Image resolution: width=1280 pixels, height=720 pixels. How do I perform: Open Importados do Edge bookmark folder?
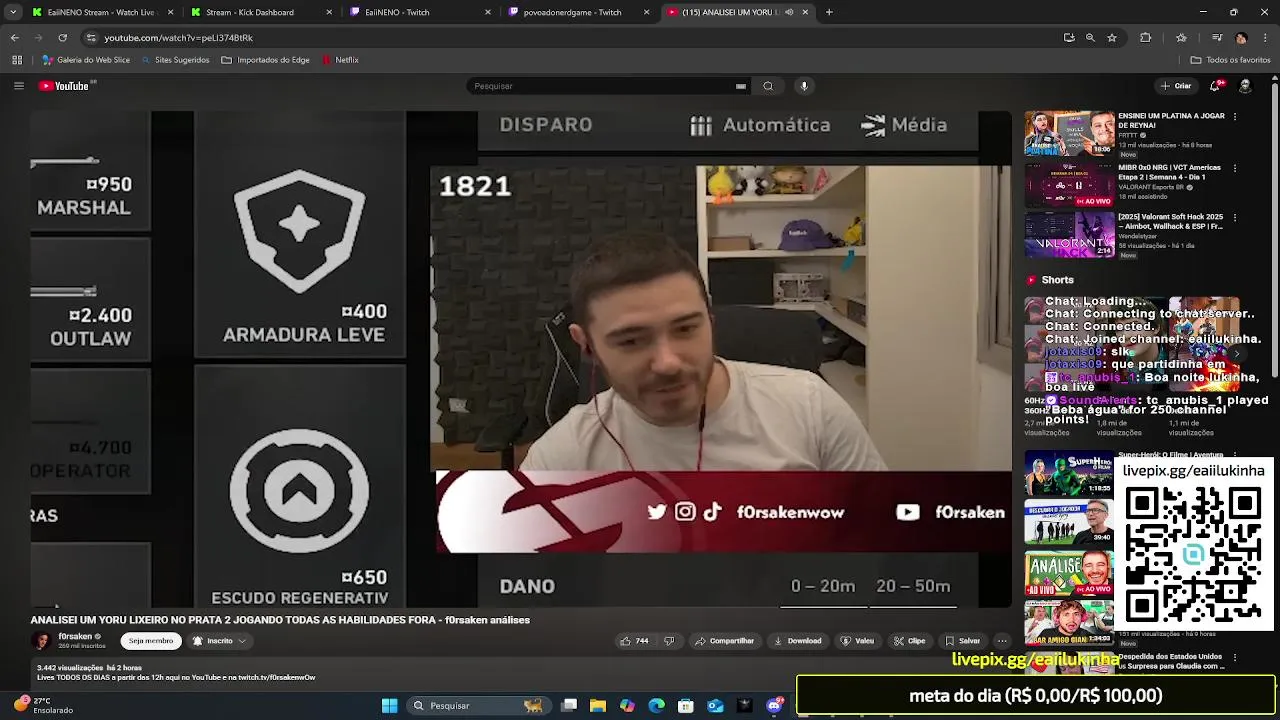tap(265, 60)
